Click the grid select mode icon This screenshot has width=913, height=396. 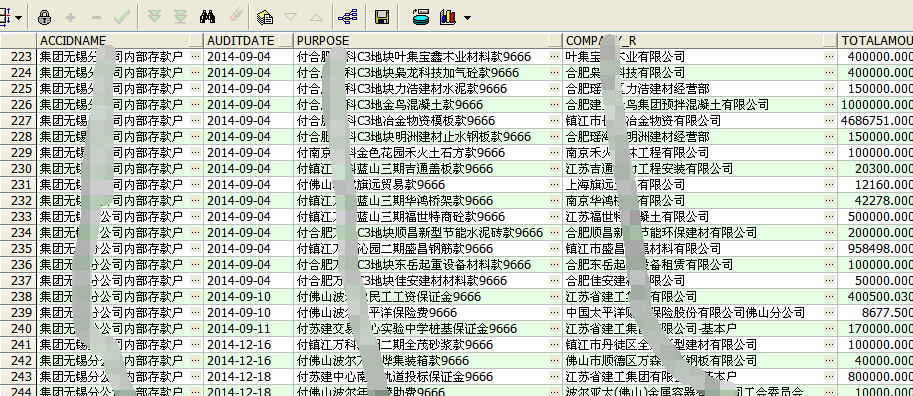[5, 17]
